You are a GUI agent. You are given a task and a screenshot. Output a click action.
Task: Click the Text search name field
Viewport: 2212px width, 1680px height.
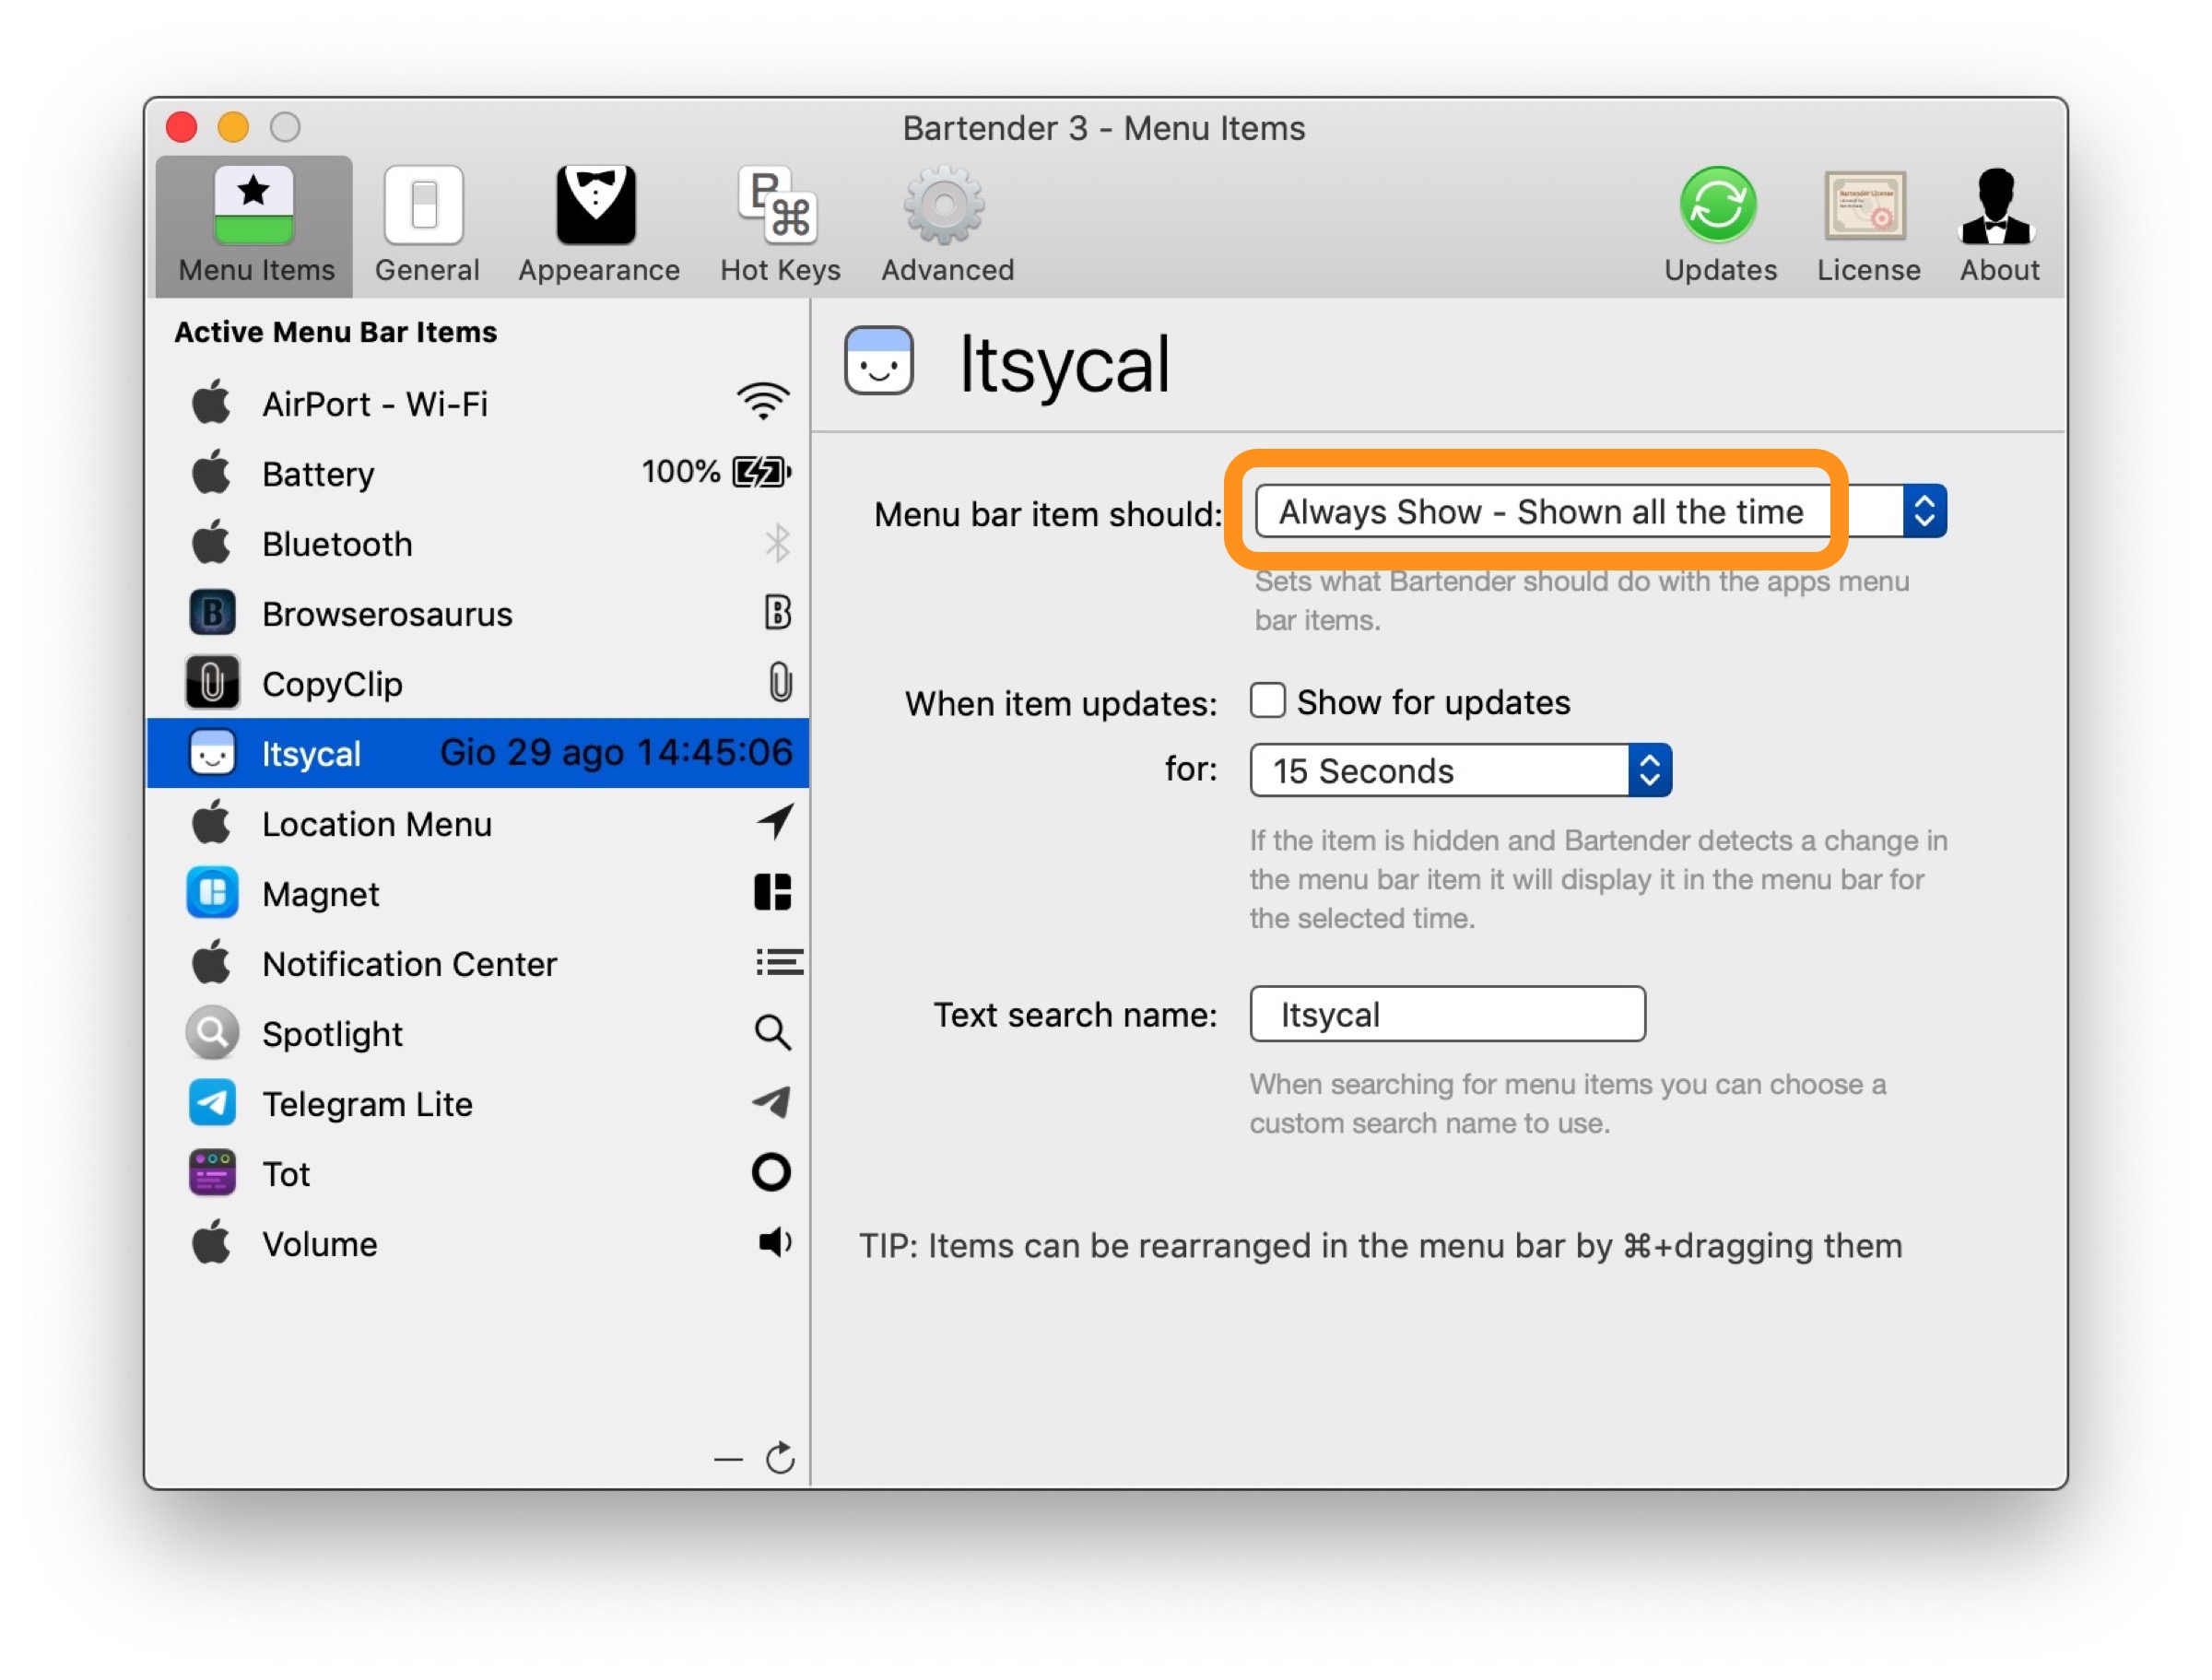click(1447, 1014)
